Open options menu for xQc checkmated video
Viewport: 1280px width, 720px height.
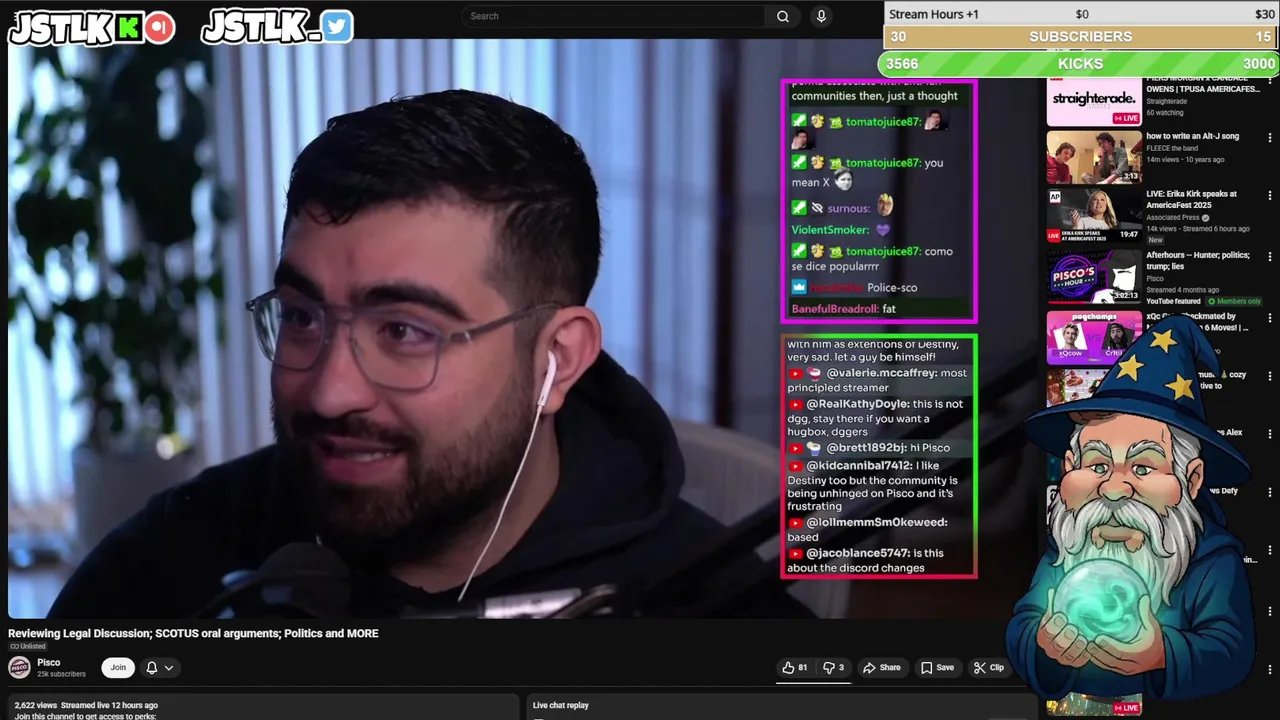point(1270,318)
